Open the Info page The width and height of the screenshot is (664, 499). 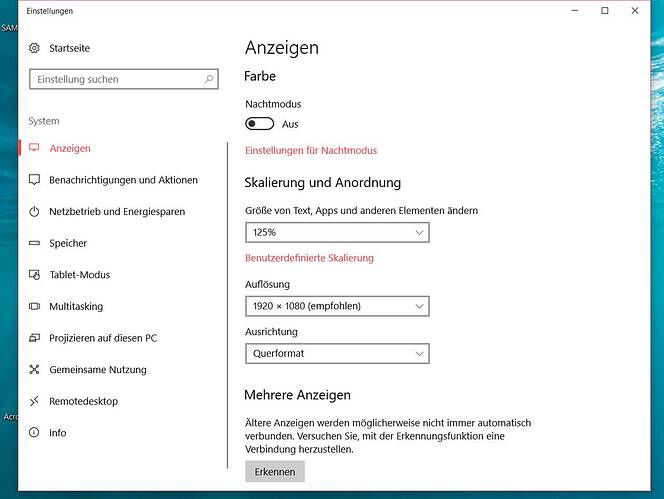point(58,433)
